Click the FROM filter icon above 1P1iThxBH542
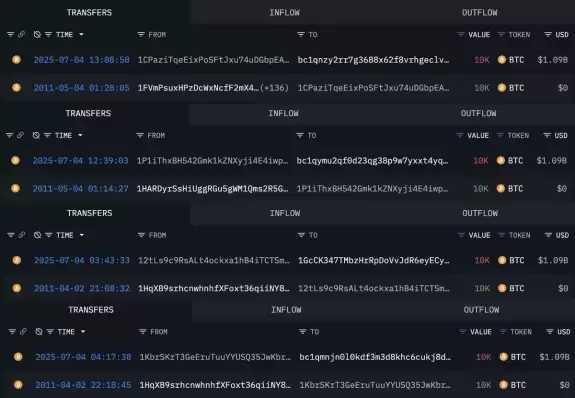The width and height of the screenshot is (575, 398). [x=140, y=135]
